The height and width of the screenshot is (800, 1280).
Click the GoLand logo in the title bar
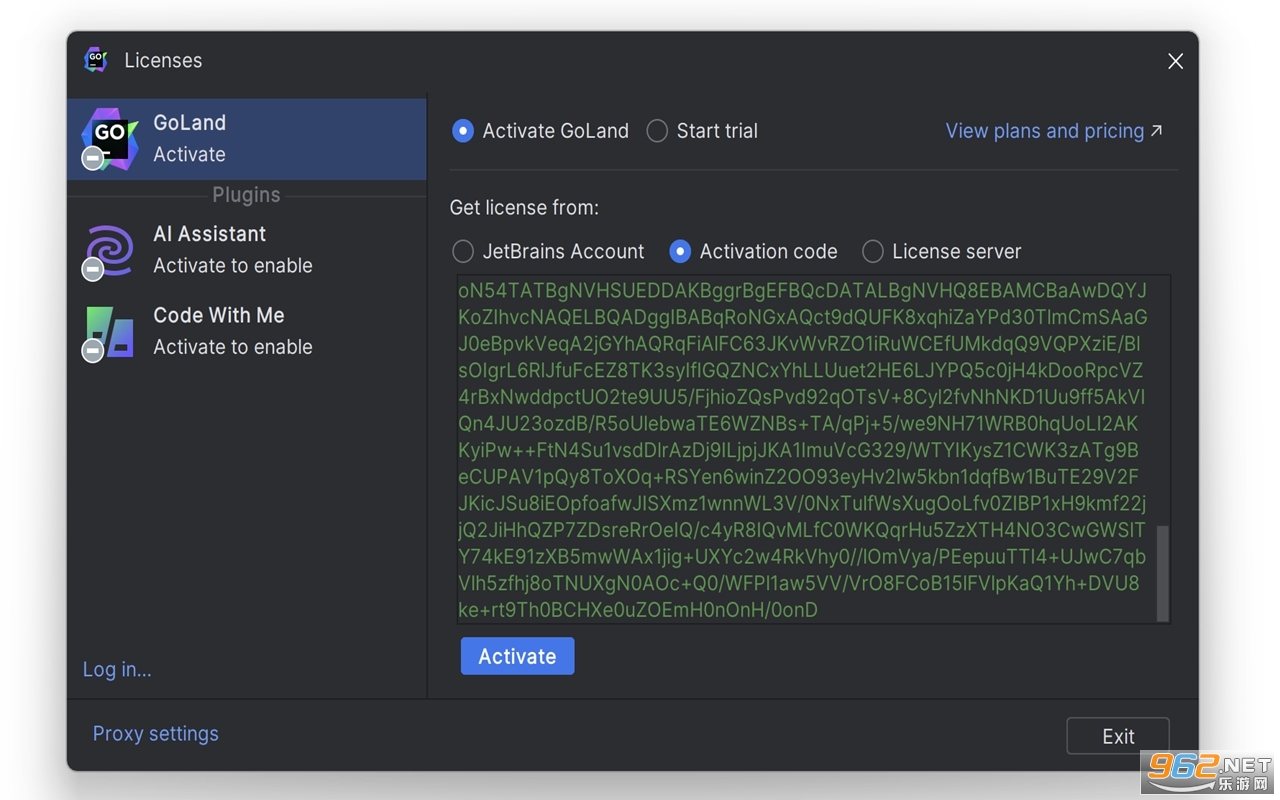[96, 60]
